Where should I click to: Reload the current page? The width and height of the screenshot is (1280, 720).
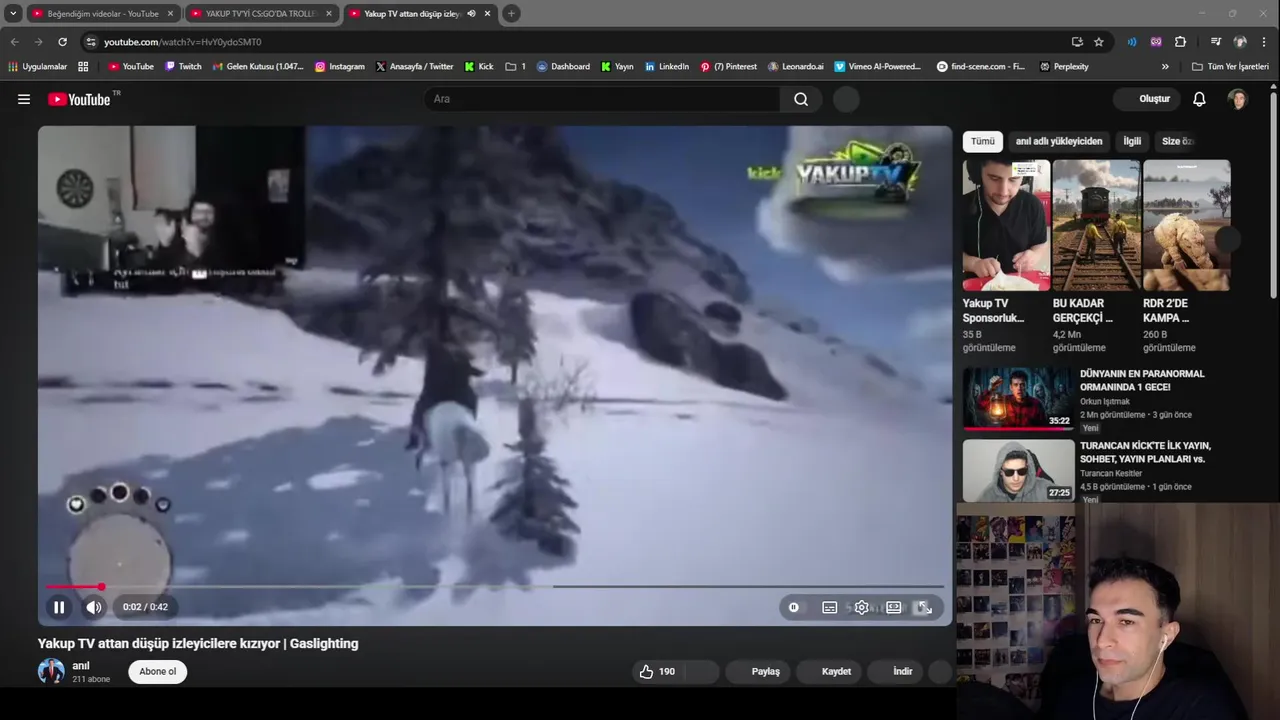click(x=62, y=42)
